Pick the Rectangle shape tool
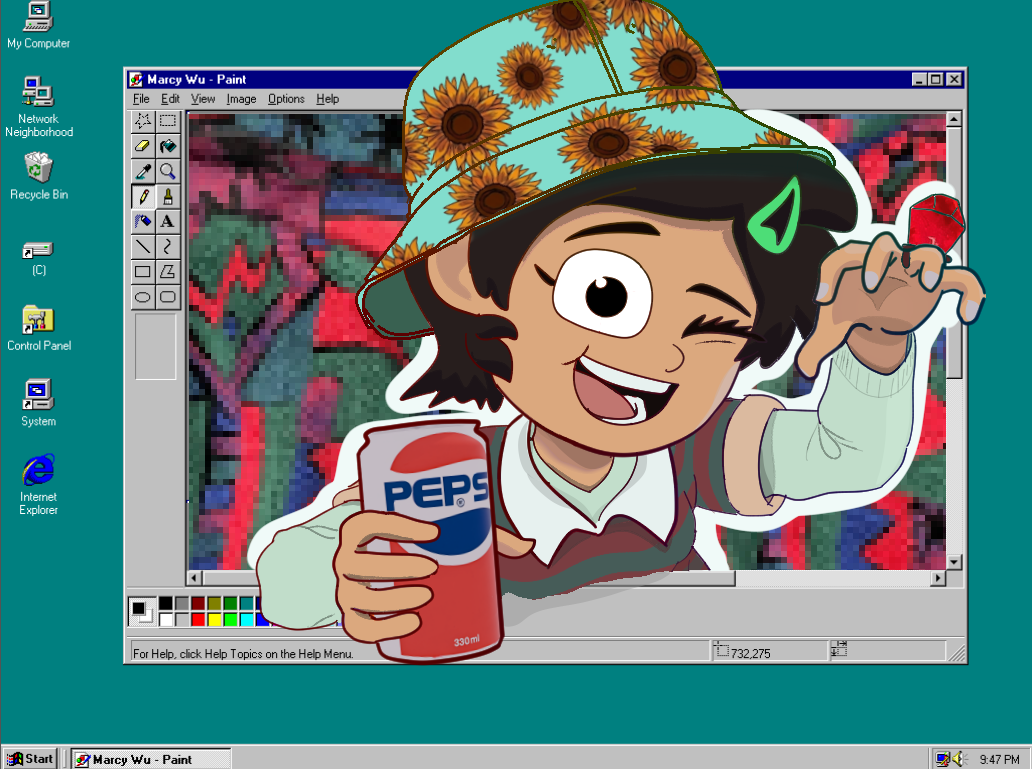Screen dimensions: 1032x769 pos(143,271)
